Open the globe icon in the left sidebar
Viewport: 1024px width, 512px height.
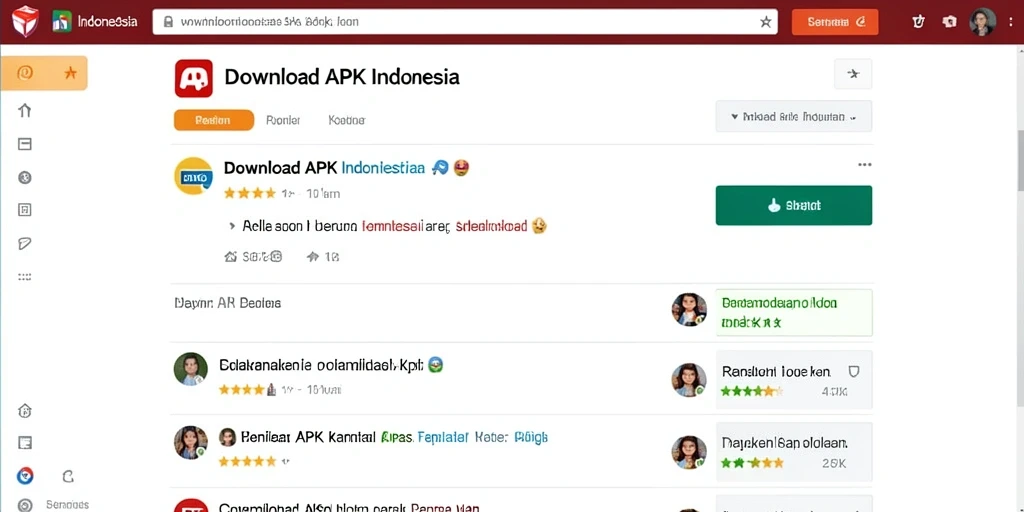[x=25, y=178]
